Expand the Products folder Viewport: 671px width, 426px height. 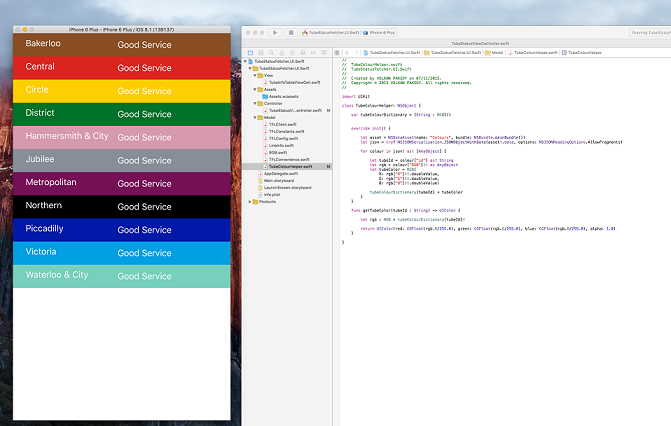(x=249, y=201)
